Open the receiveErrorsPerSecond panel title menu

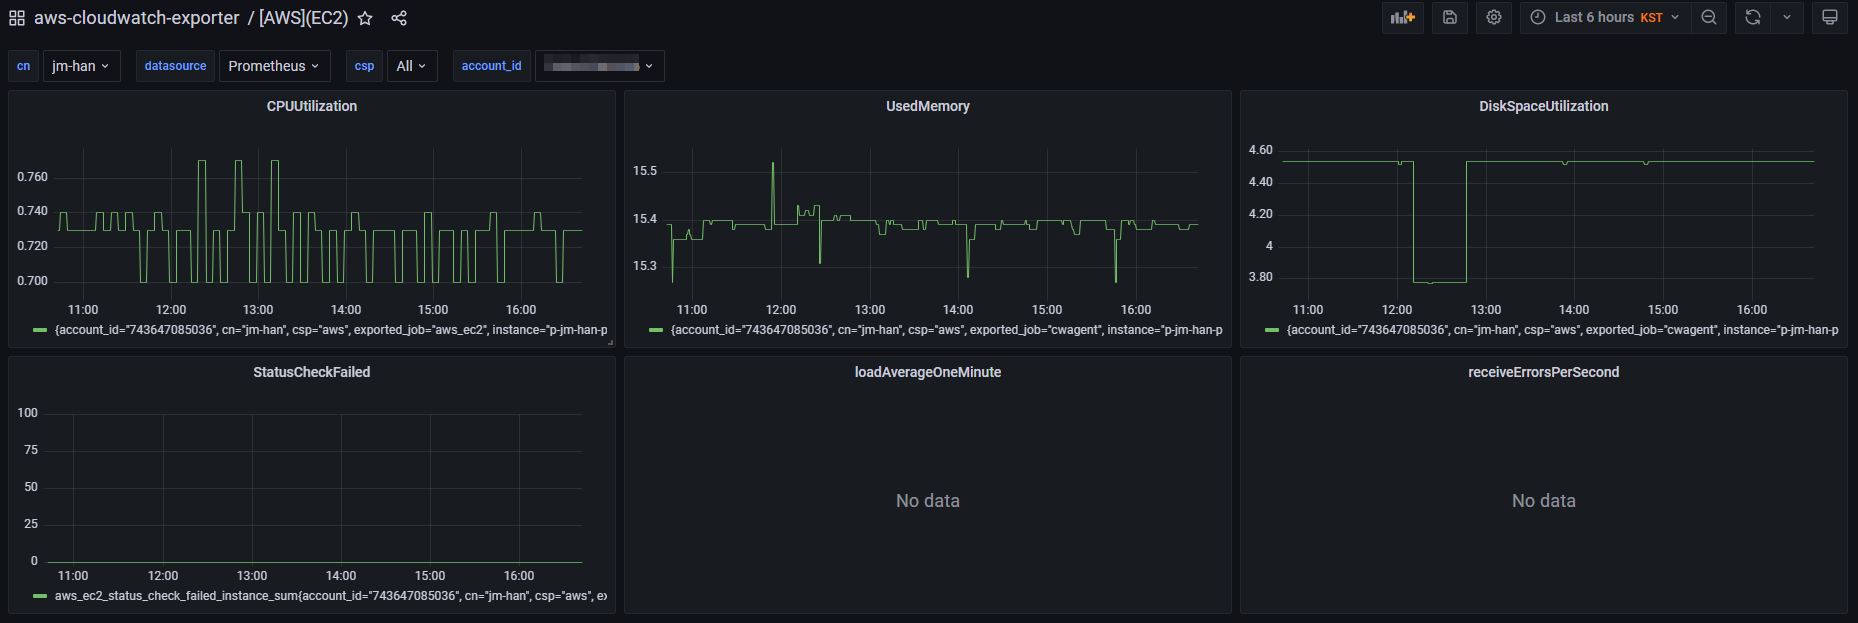tap(1544, 372)
